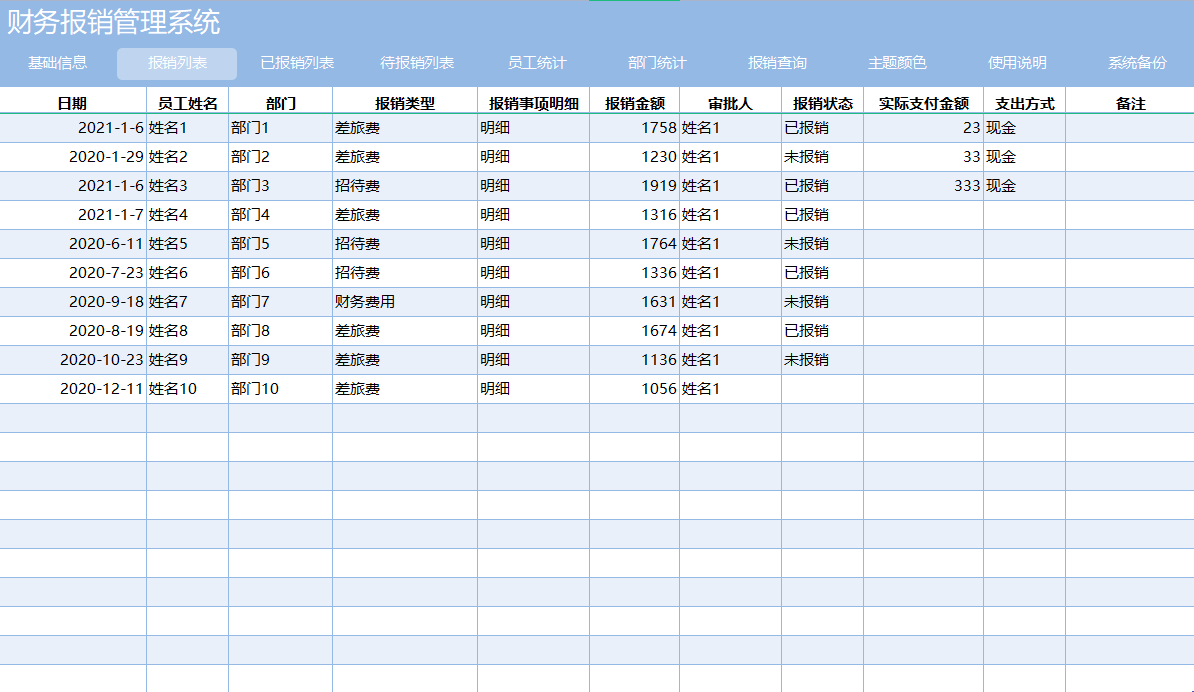Click the date cell 2020-1-29

73,157
